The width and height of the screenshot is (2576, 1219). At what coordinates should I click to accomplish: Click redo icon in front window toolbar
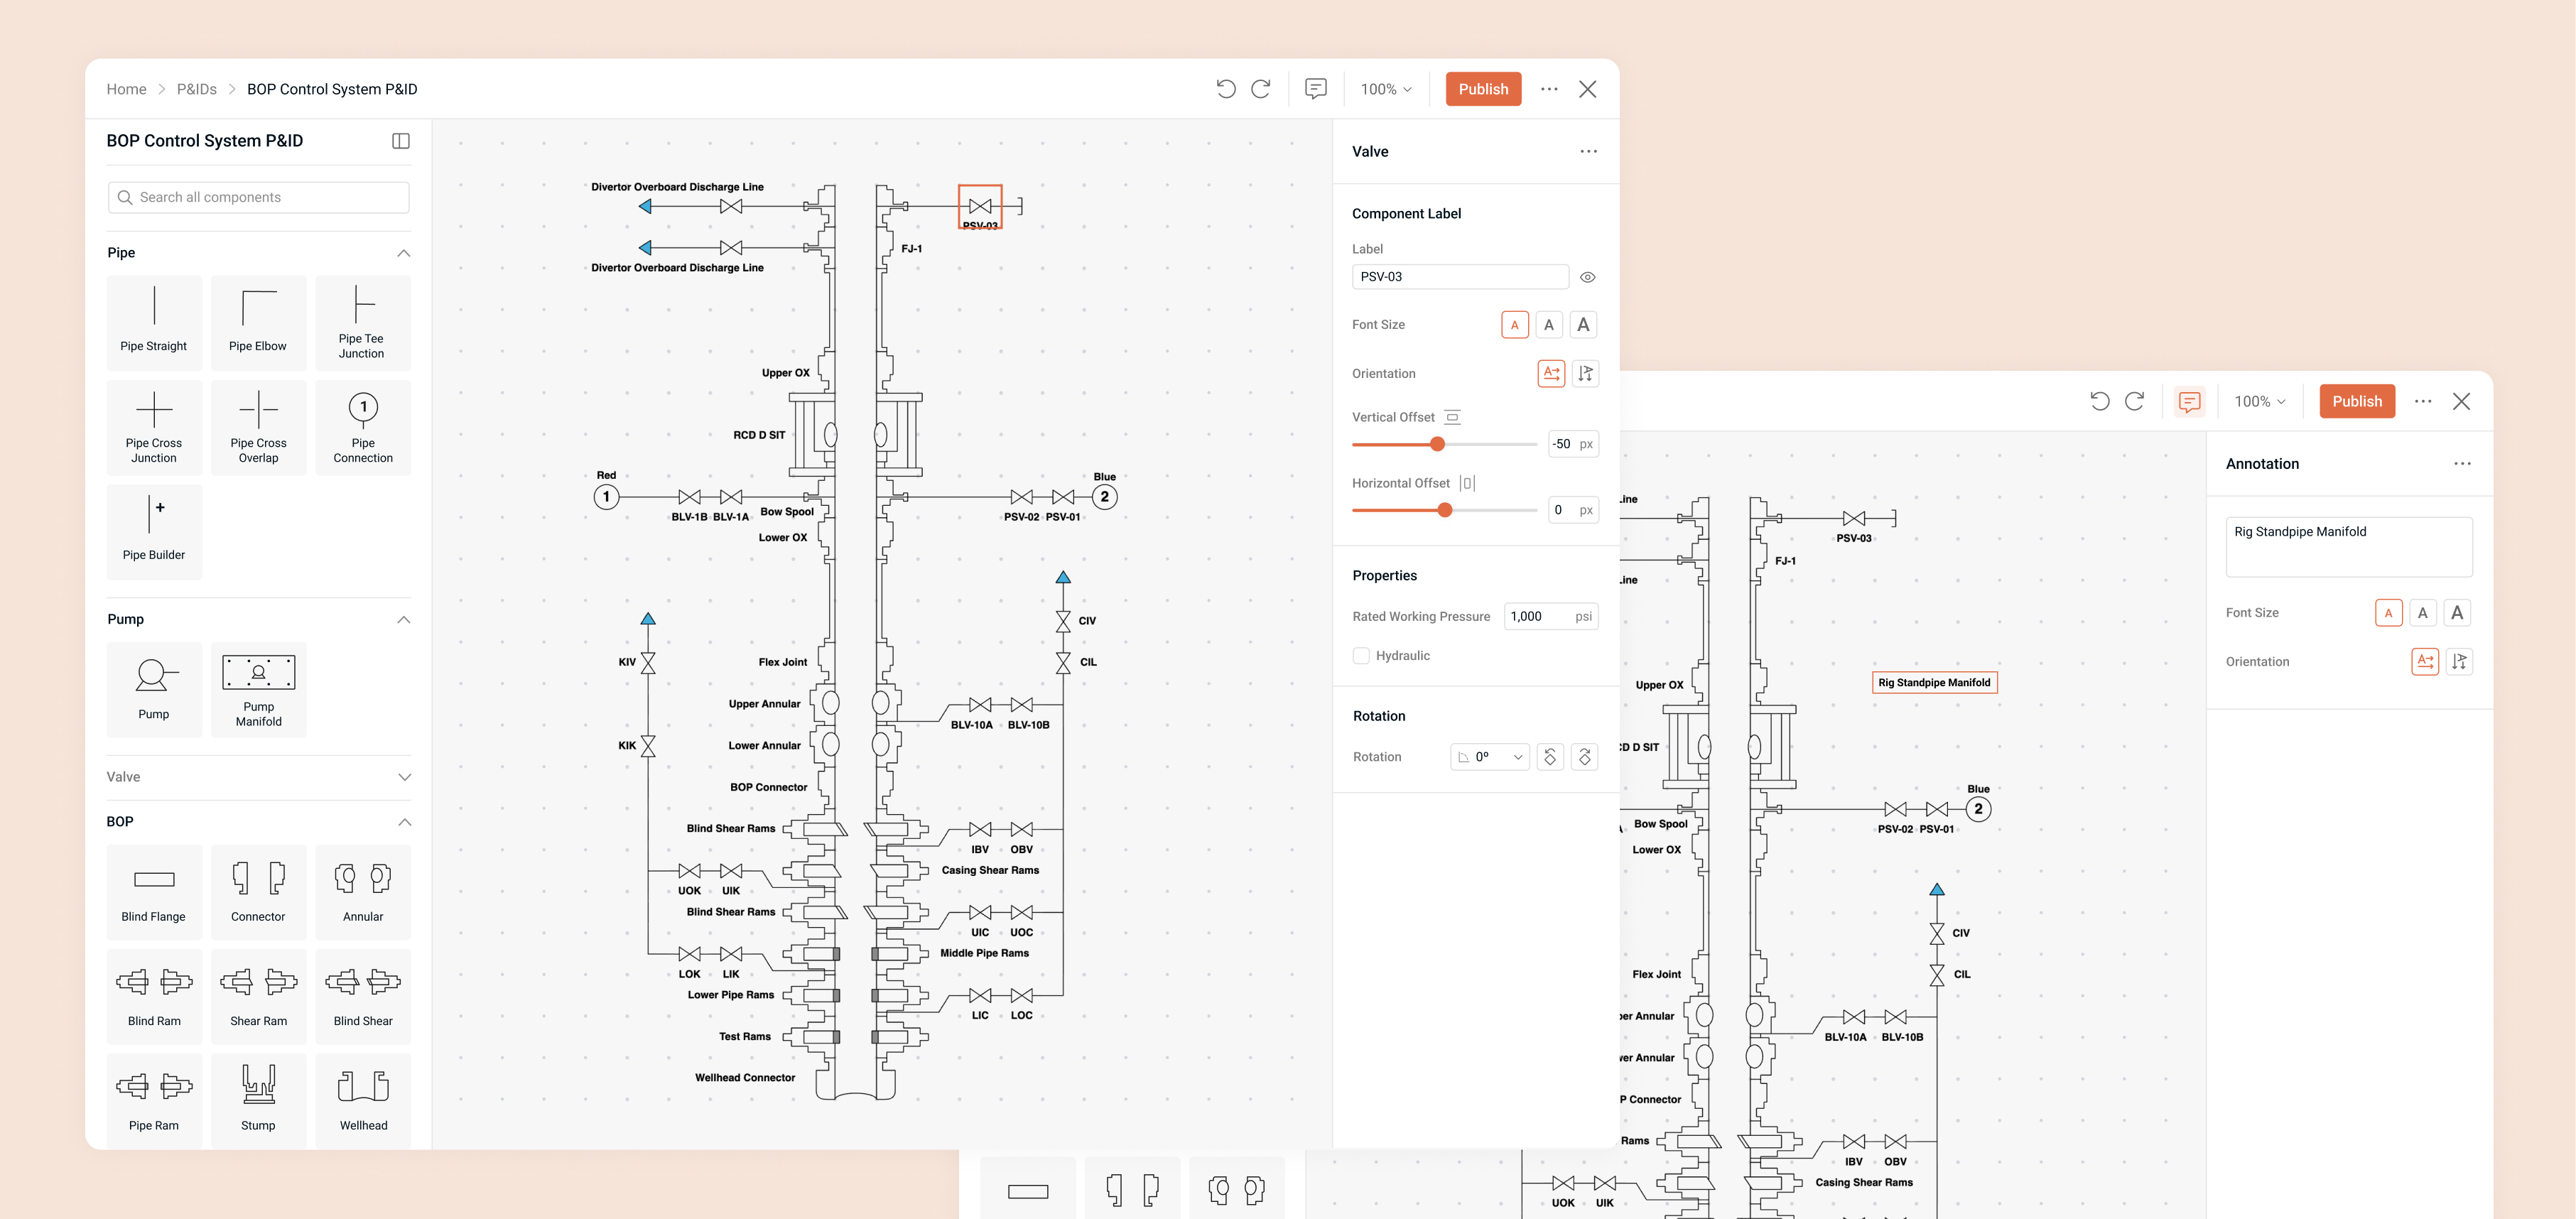tap(1261, 89)
